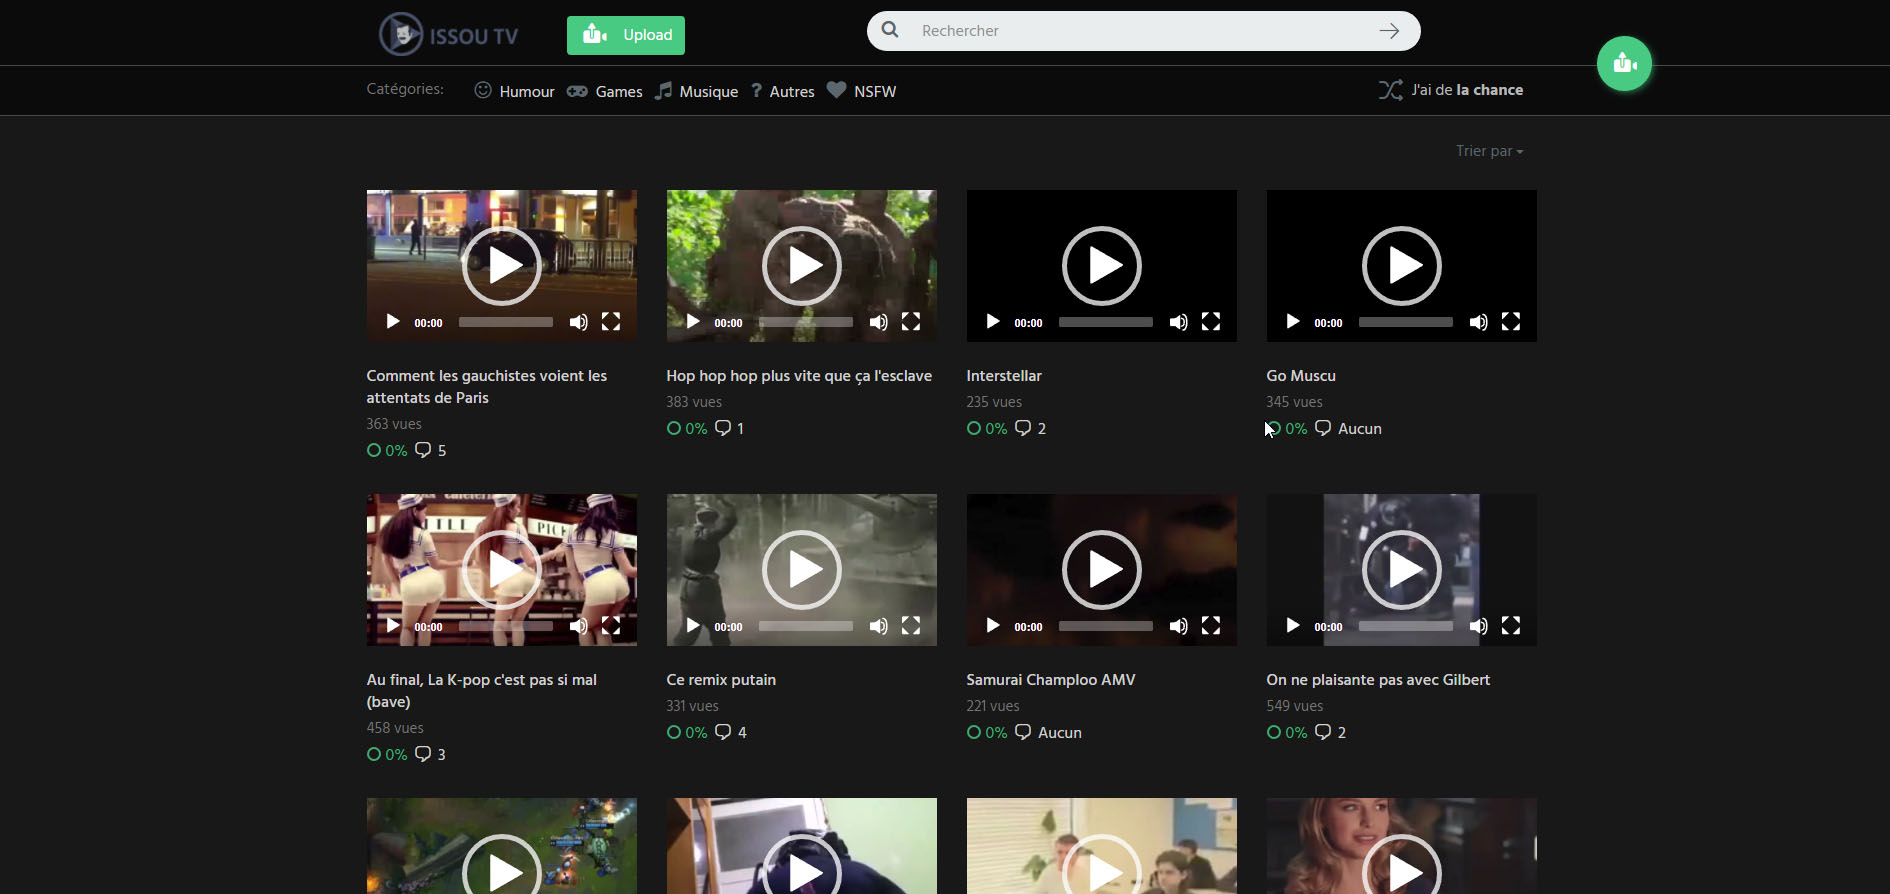The height and width of the screenshot is (894, 1890).
Task: Open K-pop video in fullscreen
Action: [611, 626]
